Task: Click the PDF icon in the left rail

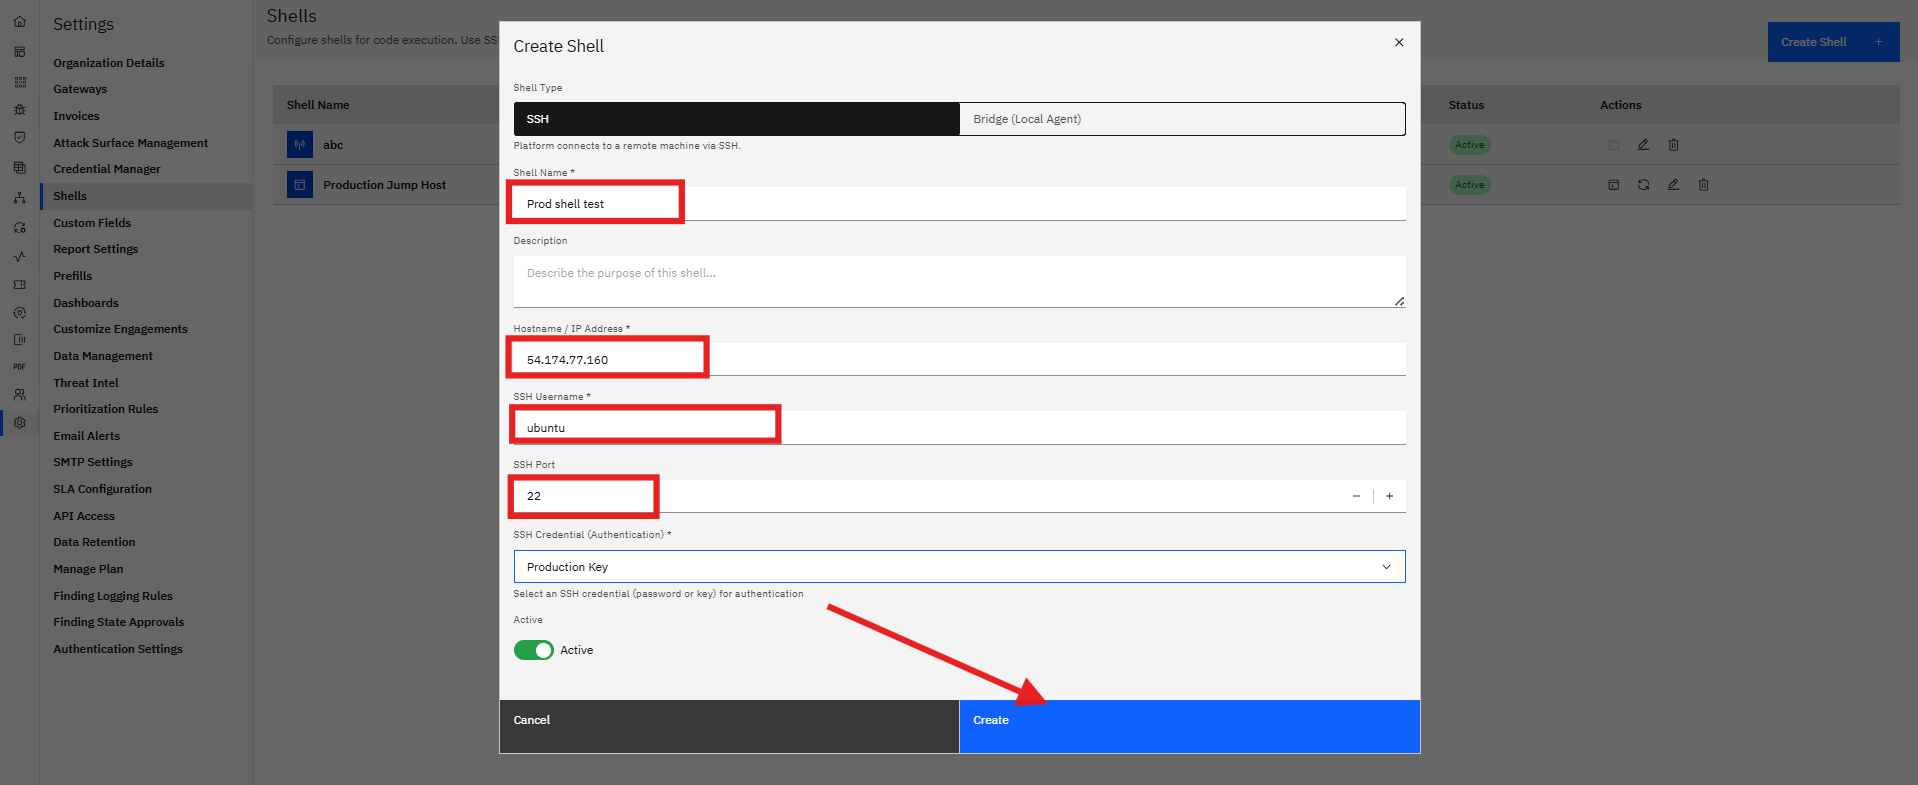Action: point(19,367)
